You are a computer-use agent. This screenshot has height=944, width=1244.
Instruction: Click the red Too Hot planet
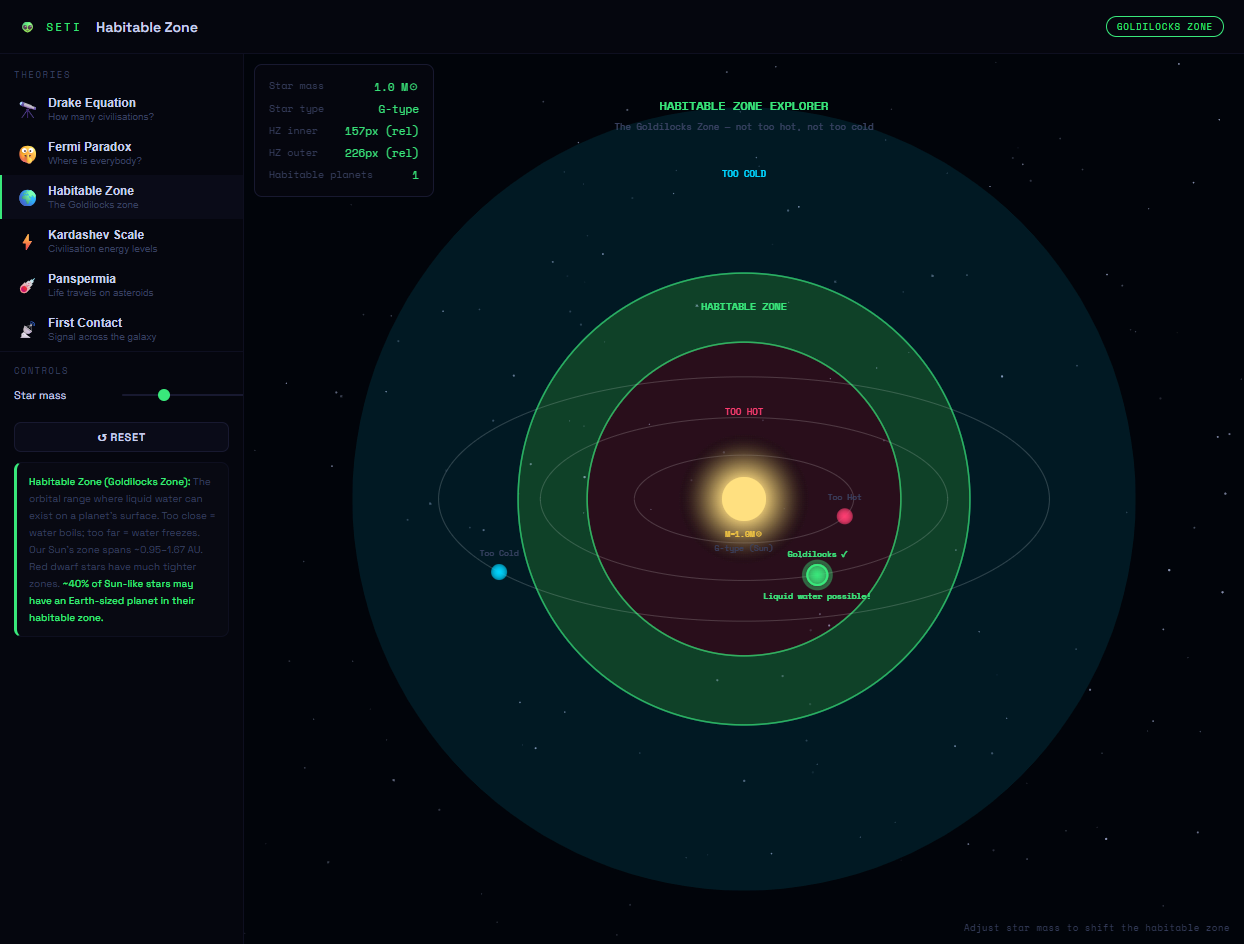tap(844, 516)
